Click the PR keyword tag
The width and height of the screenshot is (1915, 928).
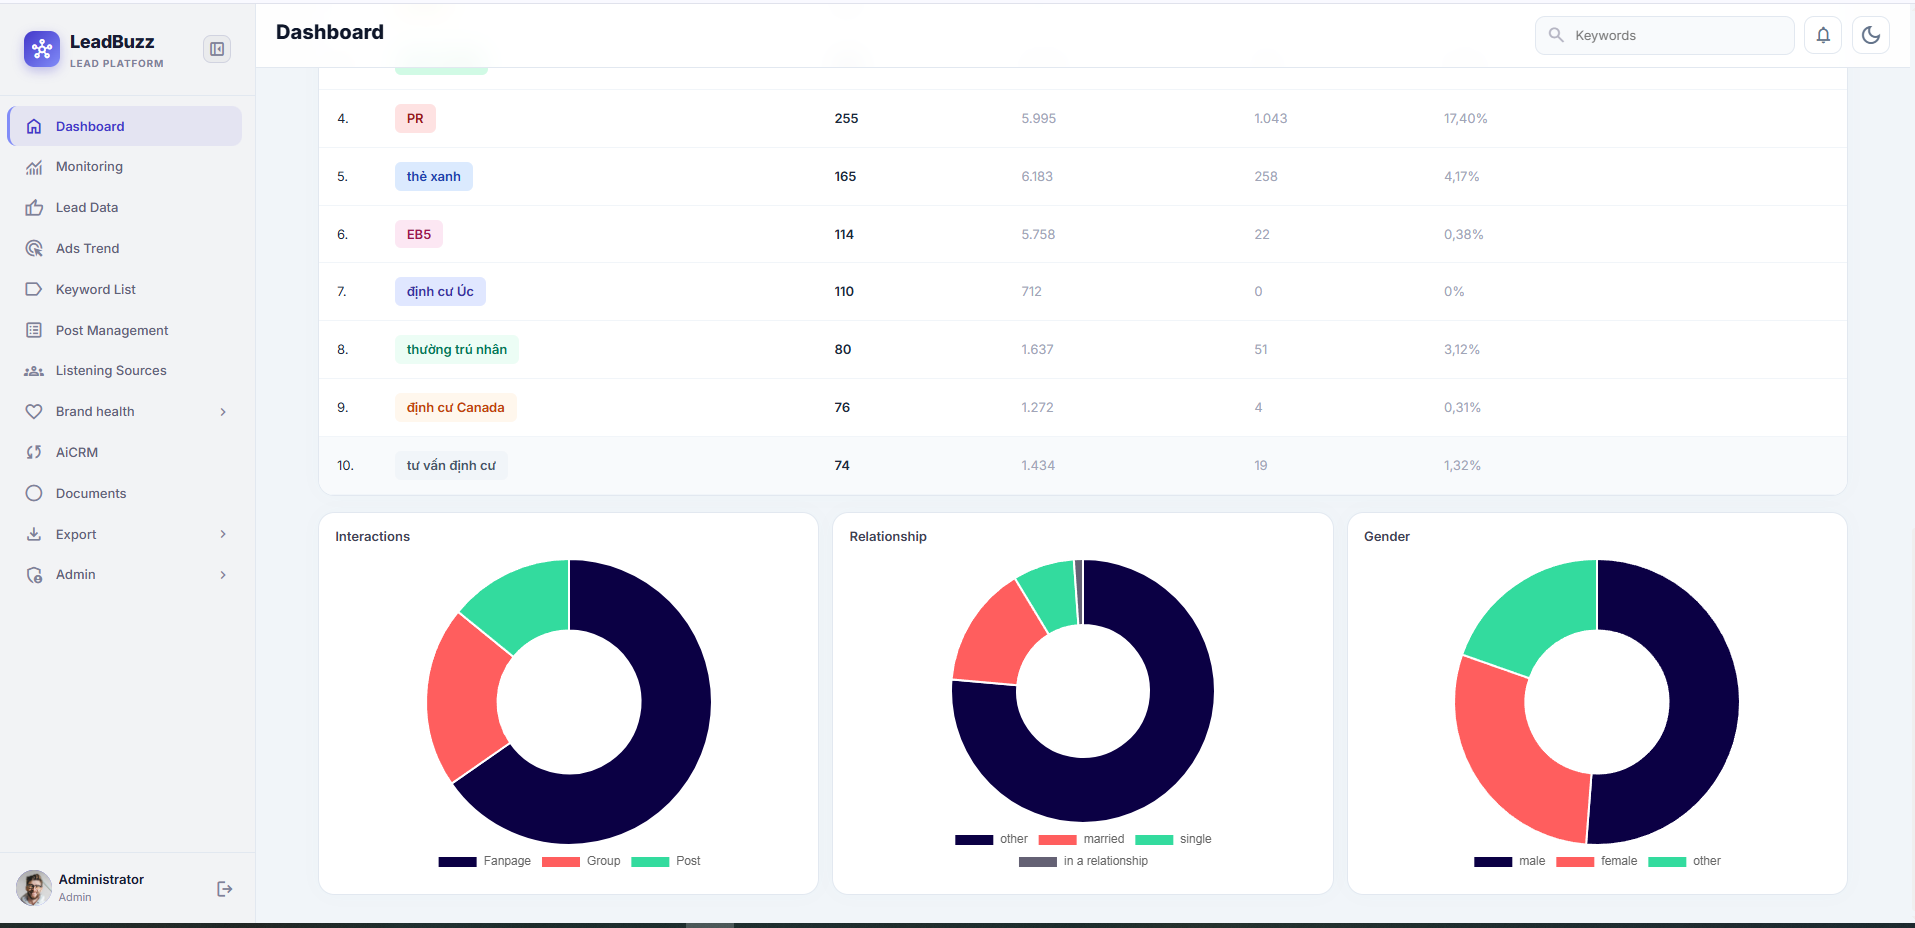click(415, 118)
